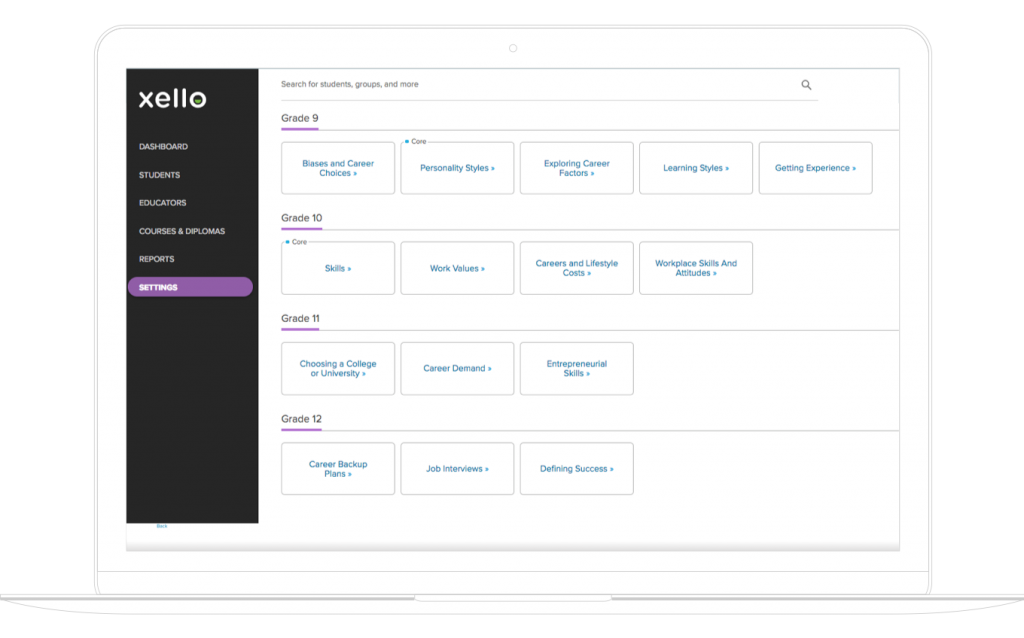Click the search magnifier icon
Image resolution: width=1024 pixels, height=638 pixels.
[806, 85]
